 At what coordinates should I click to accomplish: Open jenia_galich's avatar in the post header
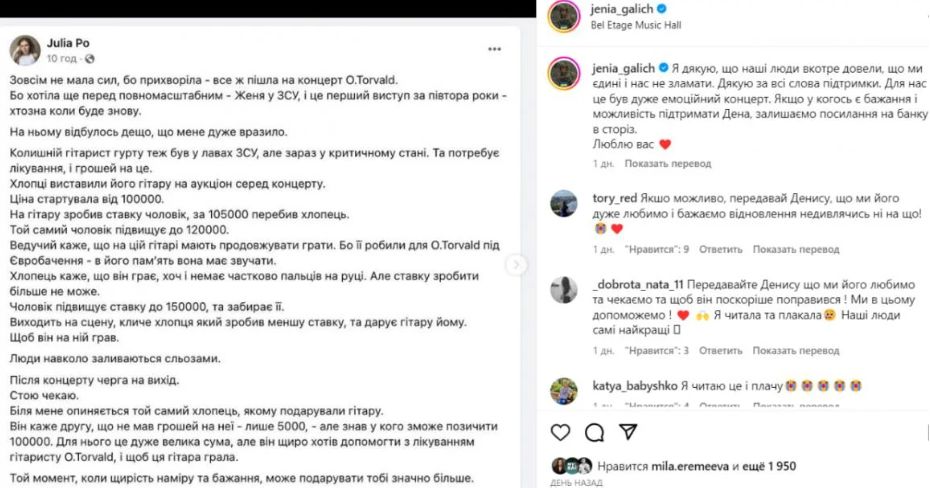click(x=565, y=16)
